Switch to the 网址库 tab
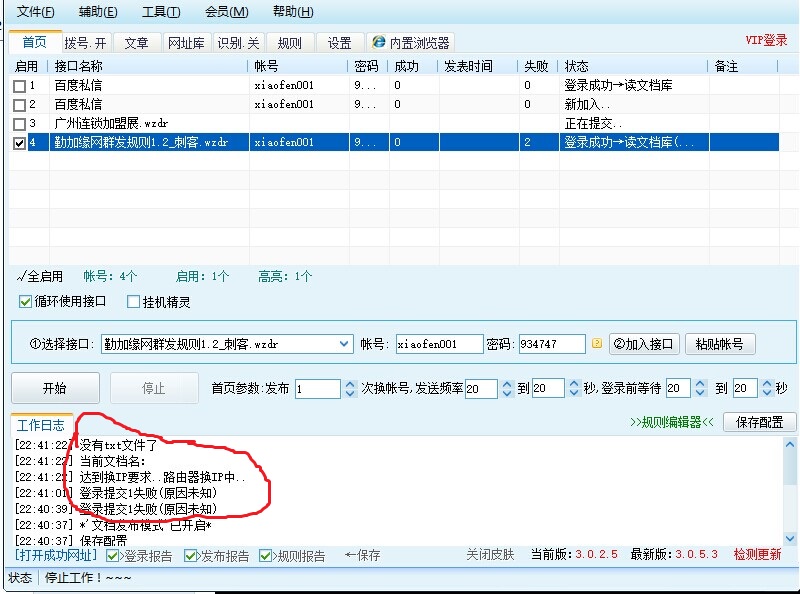 189,42
